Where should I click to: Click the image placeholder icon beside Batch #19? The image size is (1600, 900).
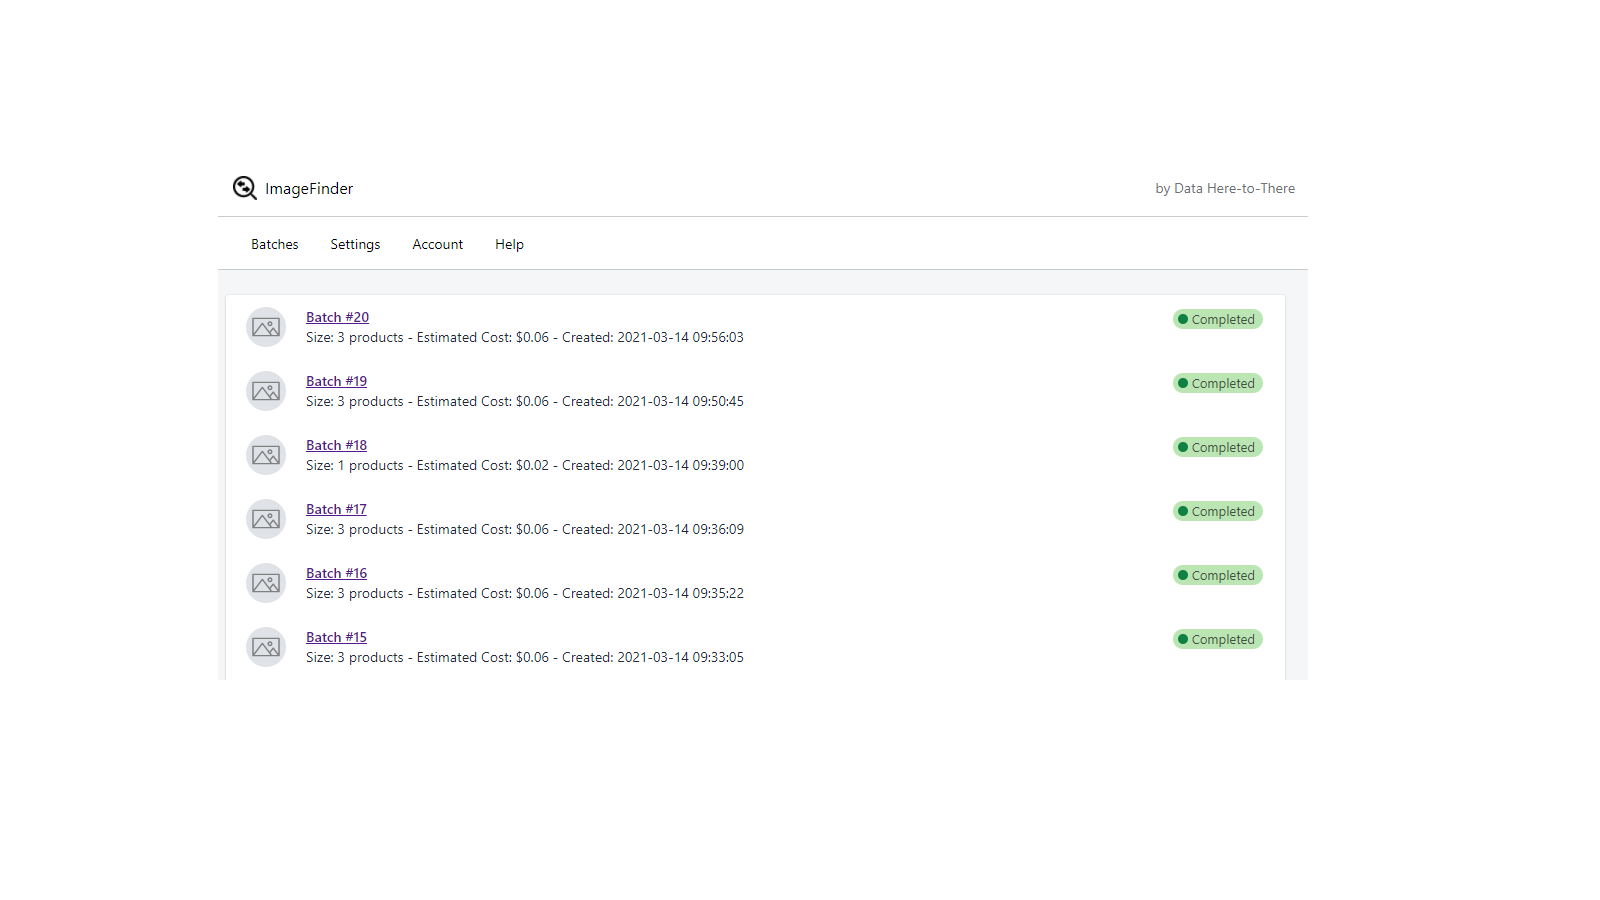coord(266,391)
